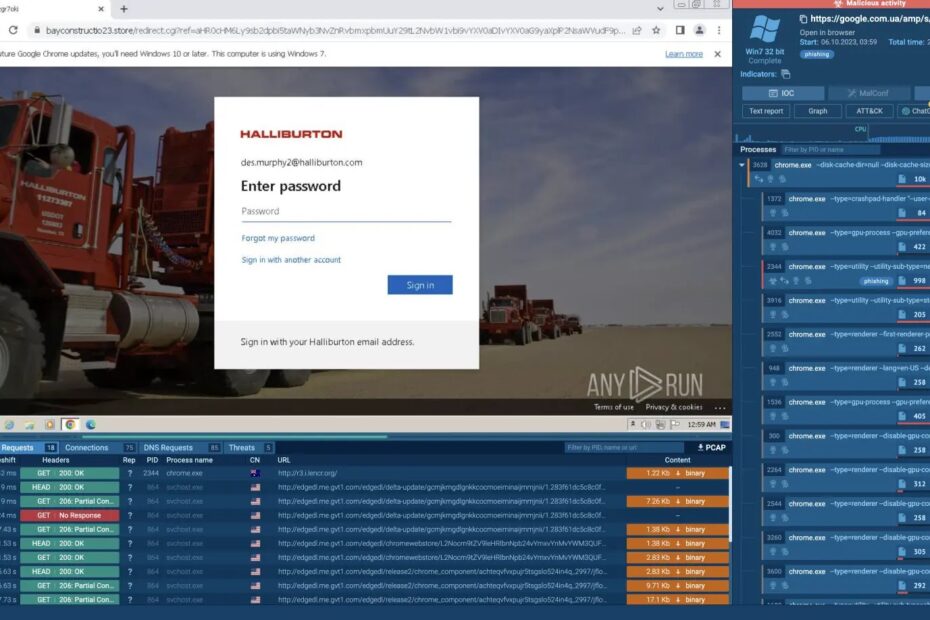Click the Chrome address bar URL
This screenshot has height=620, width=930.
click(x=335, y=30)
